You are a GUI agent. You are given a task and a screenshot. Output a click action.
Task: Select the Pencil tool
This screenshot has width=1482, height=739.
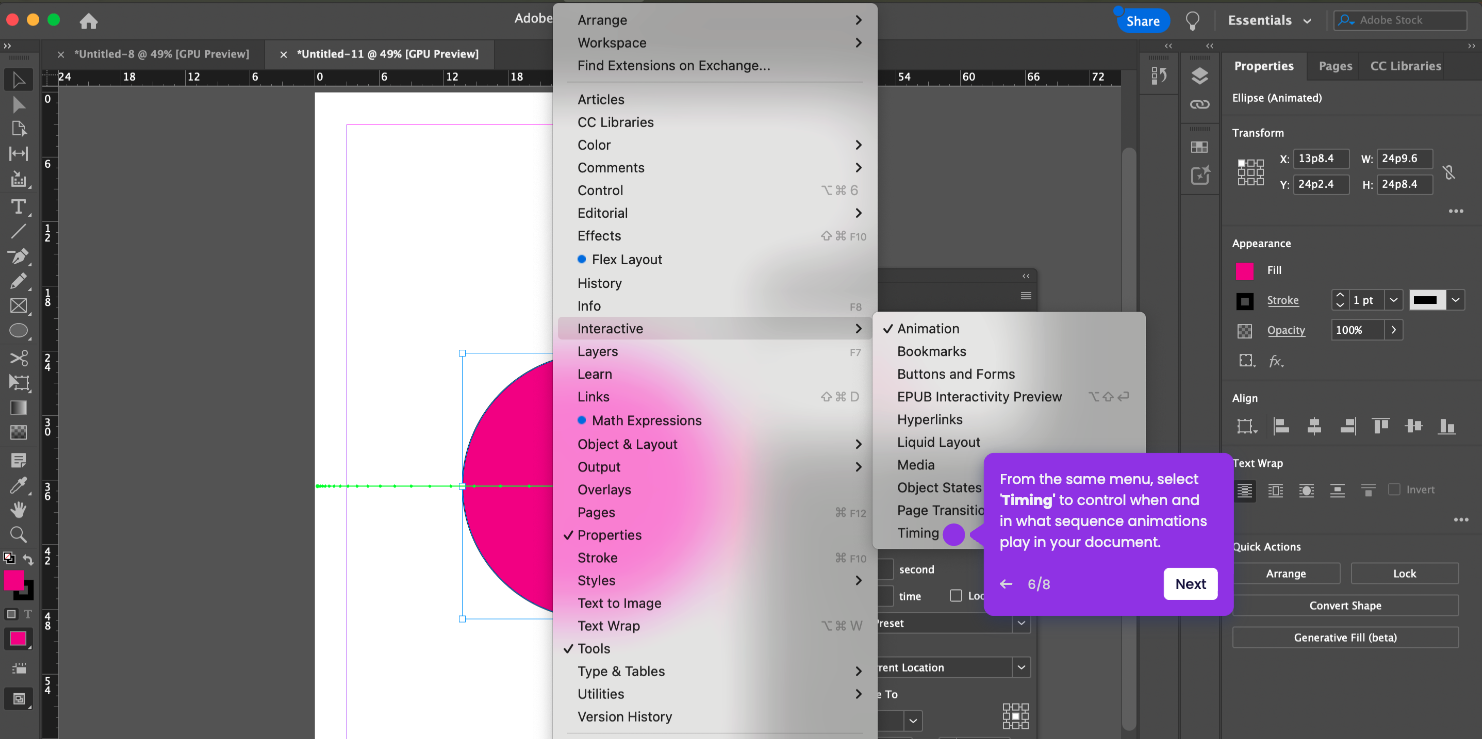pyautogui.click(x=18, y=281)
